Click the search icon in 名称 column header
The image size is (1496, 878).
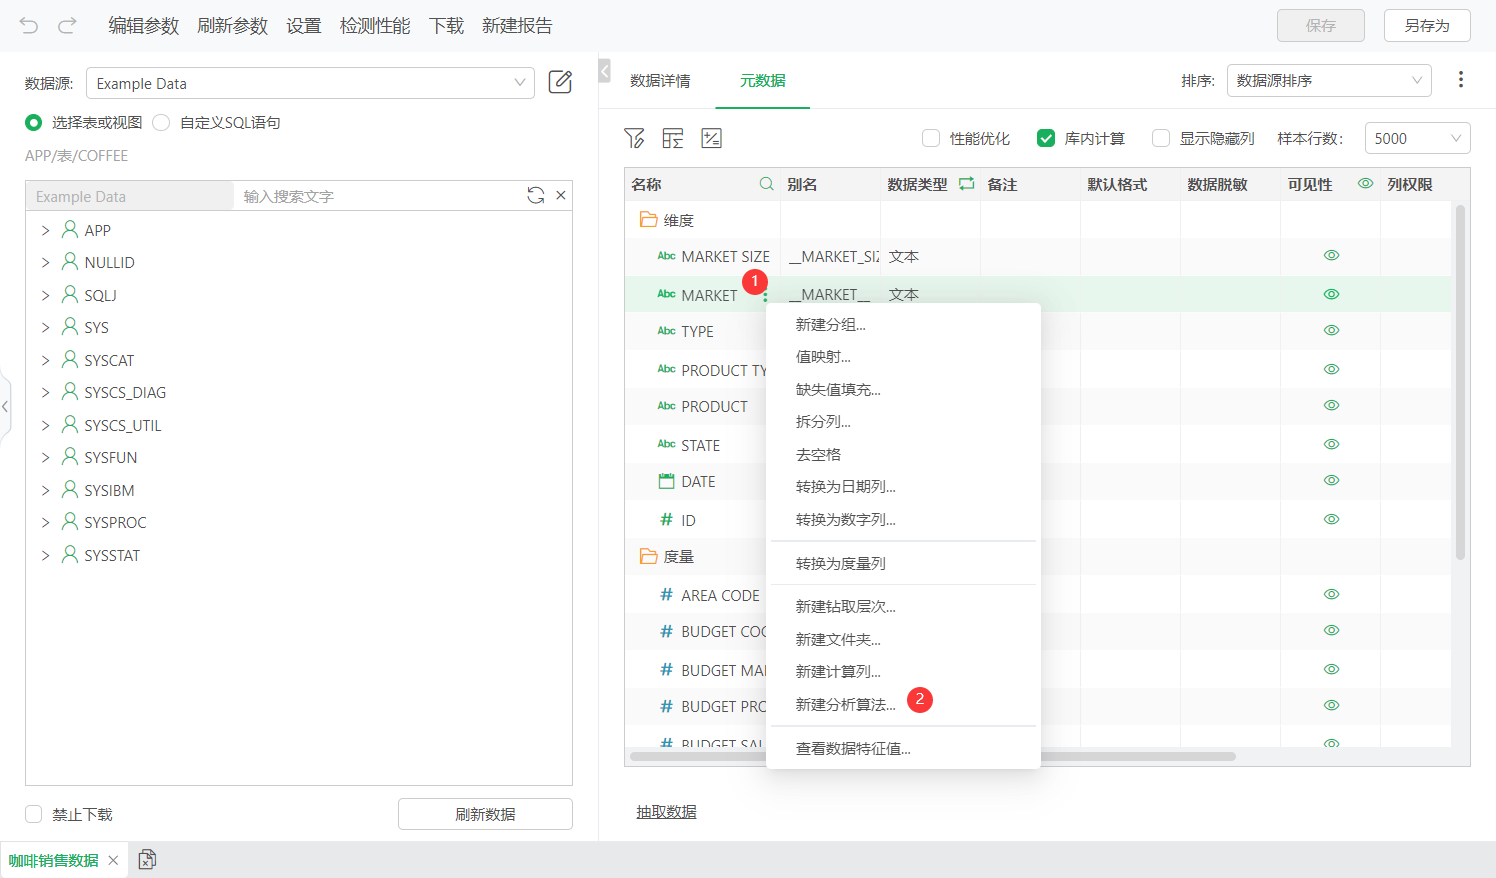(x=766, y=184)
